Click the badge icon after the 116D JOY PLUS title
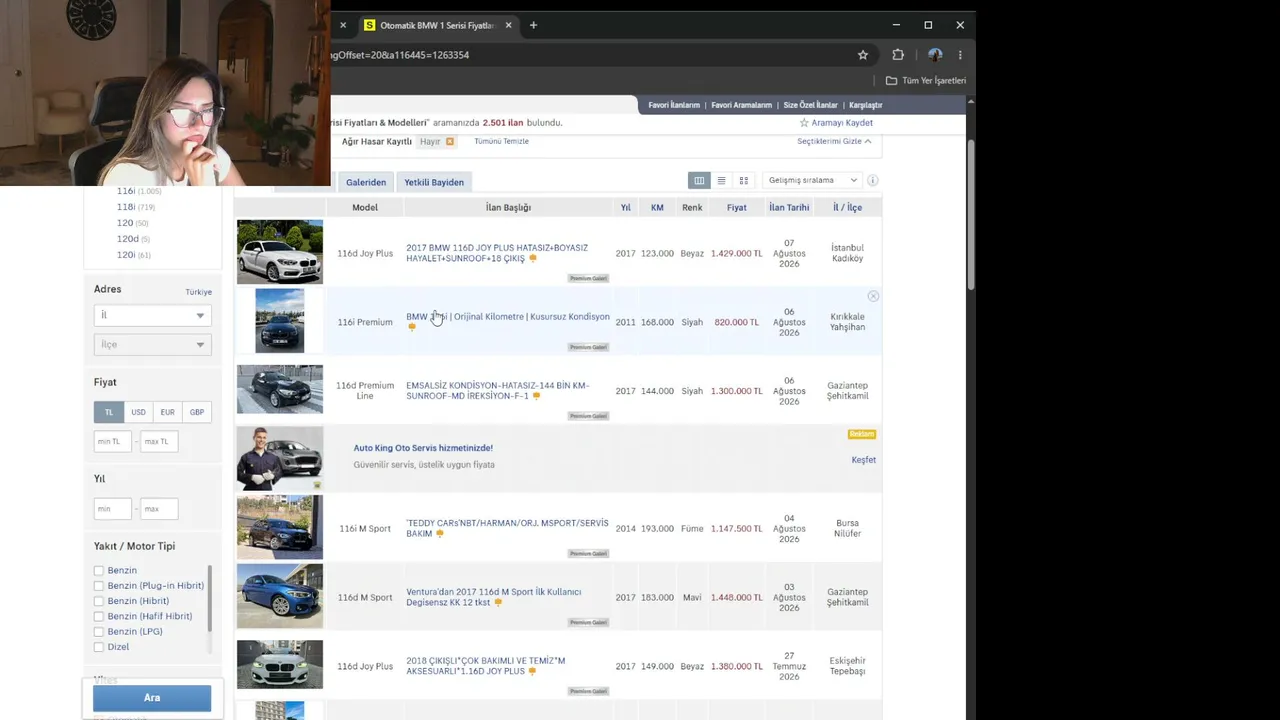This screenshot has height=720, width=1280. click(x=533, y=259)
